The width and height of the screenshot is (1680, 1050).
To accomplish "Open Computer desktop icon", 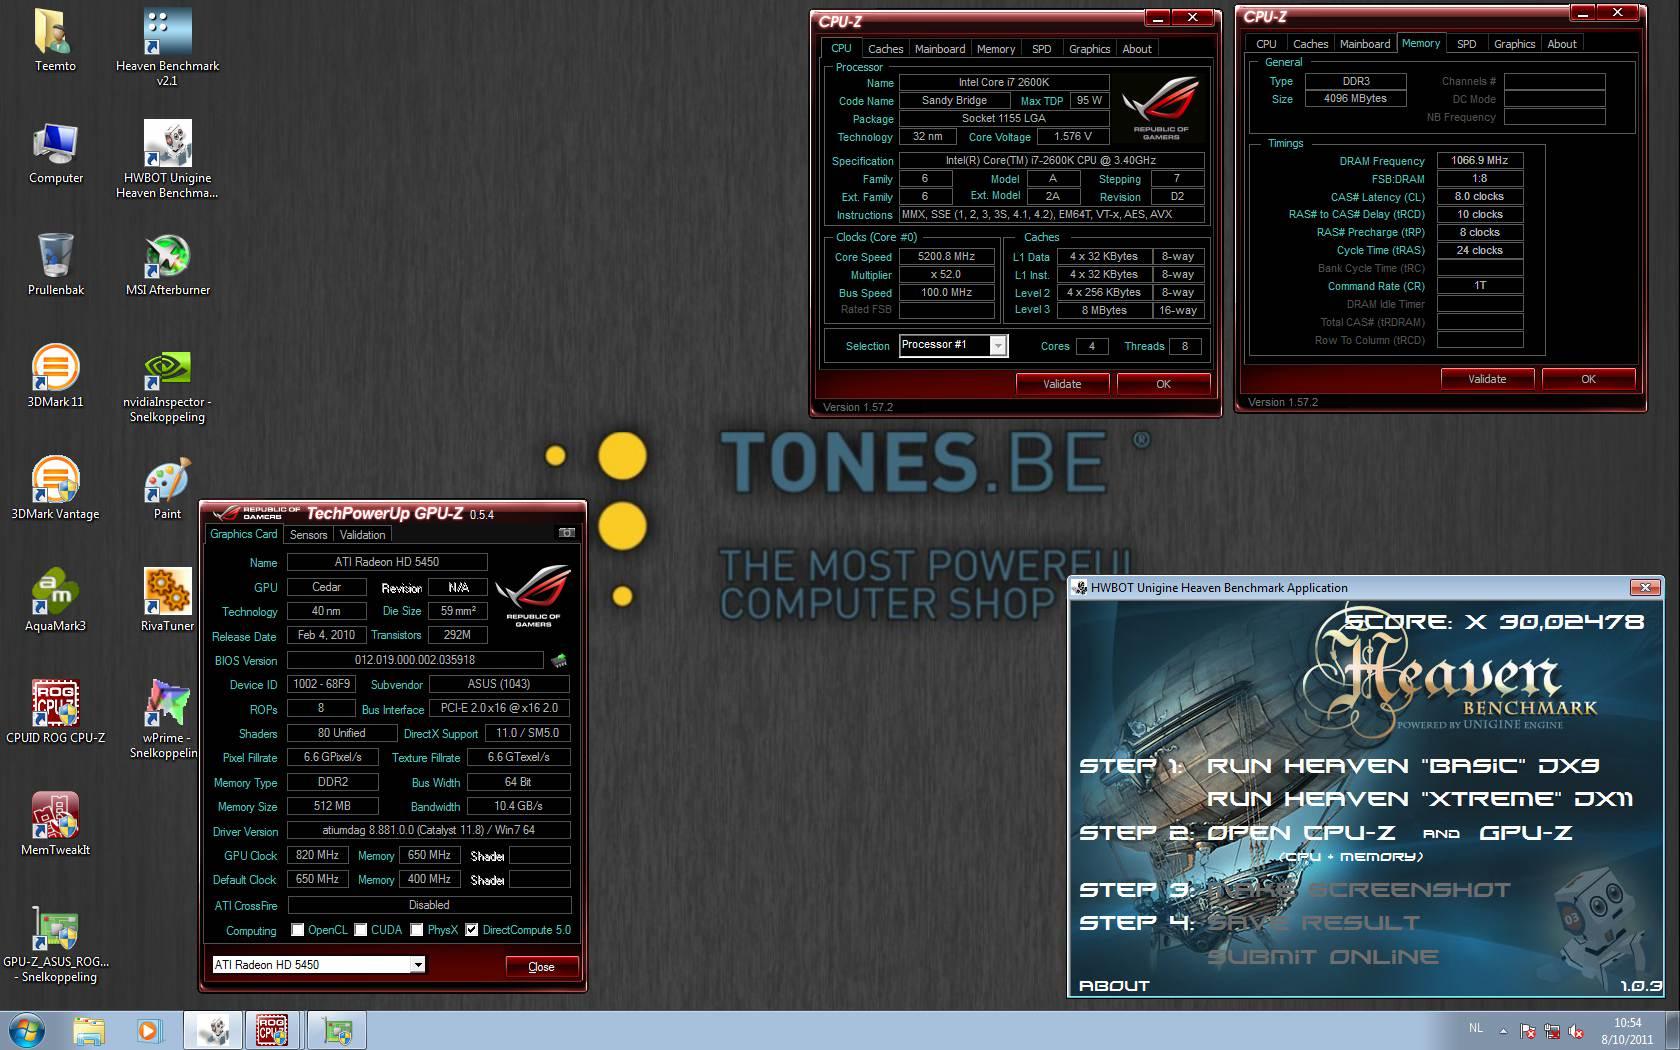I will click(55, 152).
